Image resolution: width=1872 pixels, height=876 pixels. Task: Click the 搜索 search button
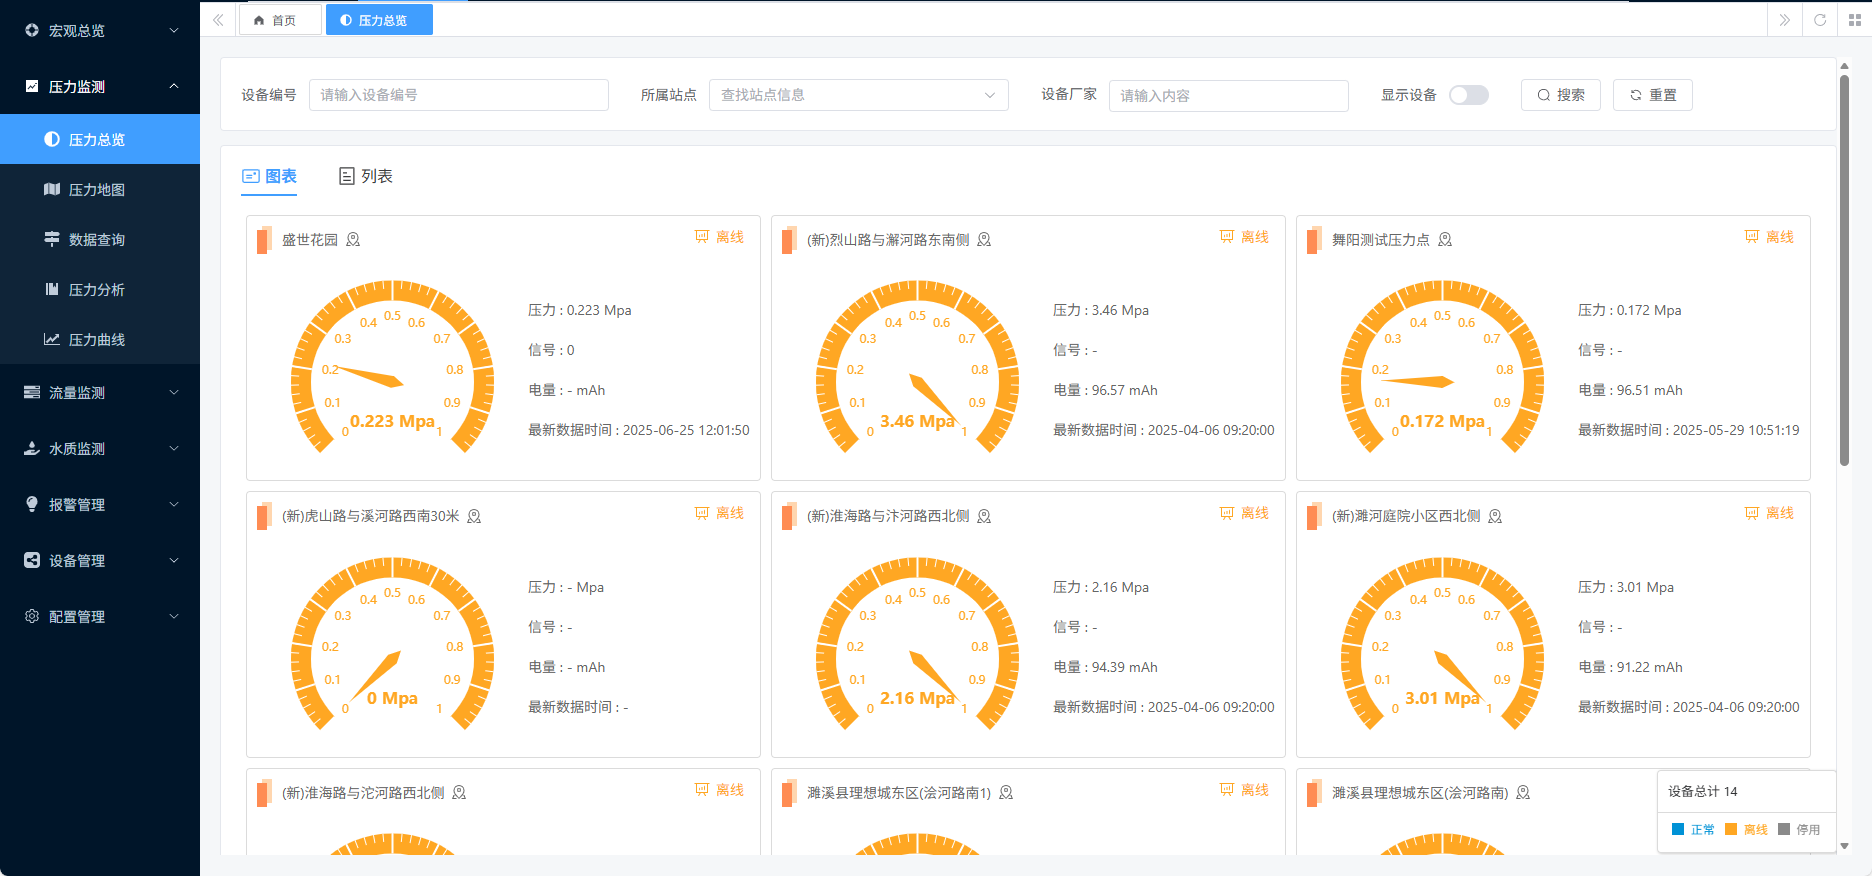[x=1560, y=95]
